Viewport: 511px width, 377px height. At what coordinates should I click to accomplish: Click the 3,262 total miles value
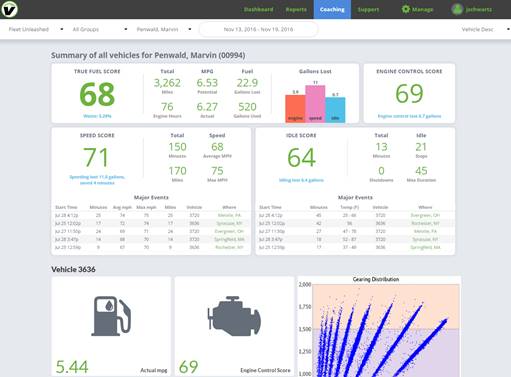point(167,83)
